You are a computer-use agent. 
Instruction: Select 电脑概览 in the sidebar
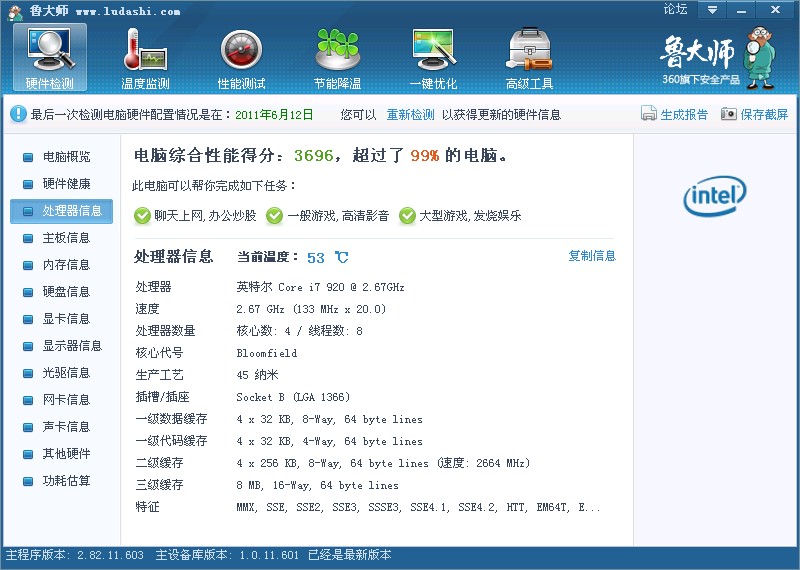tap(65, 157)
